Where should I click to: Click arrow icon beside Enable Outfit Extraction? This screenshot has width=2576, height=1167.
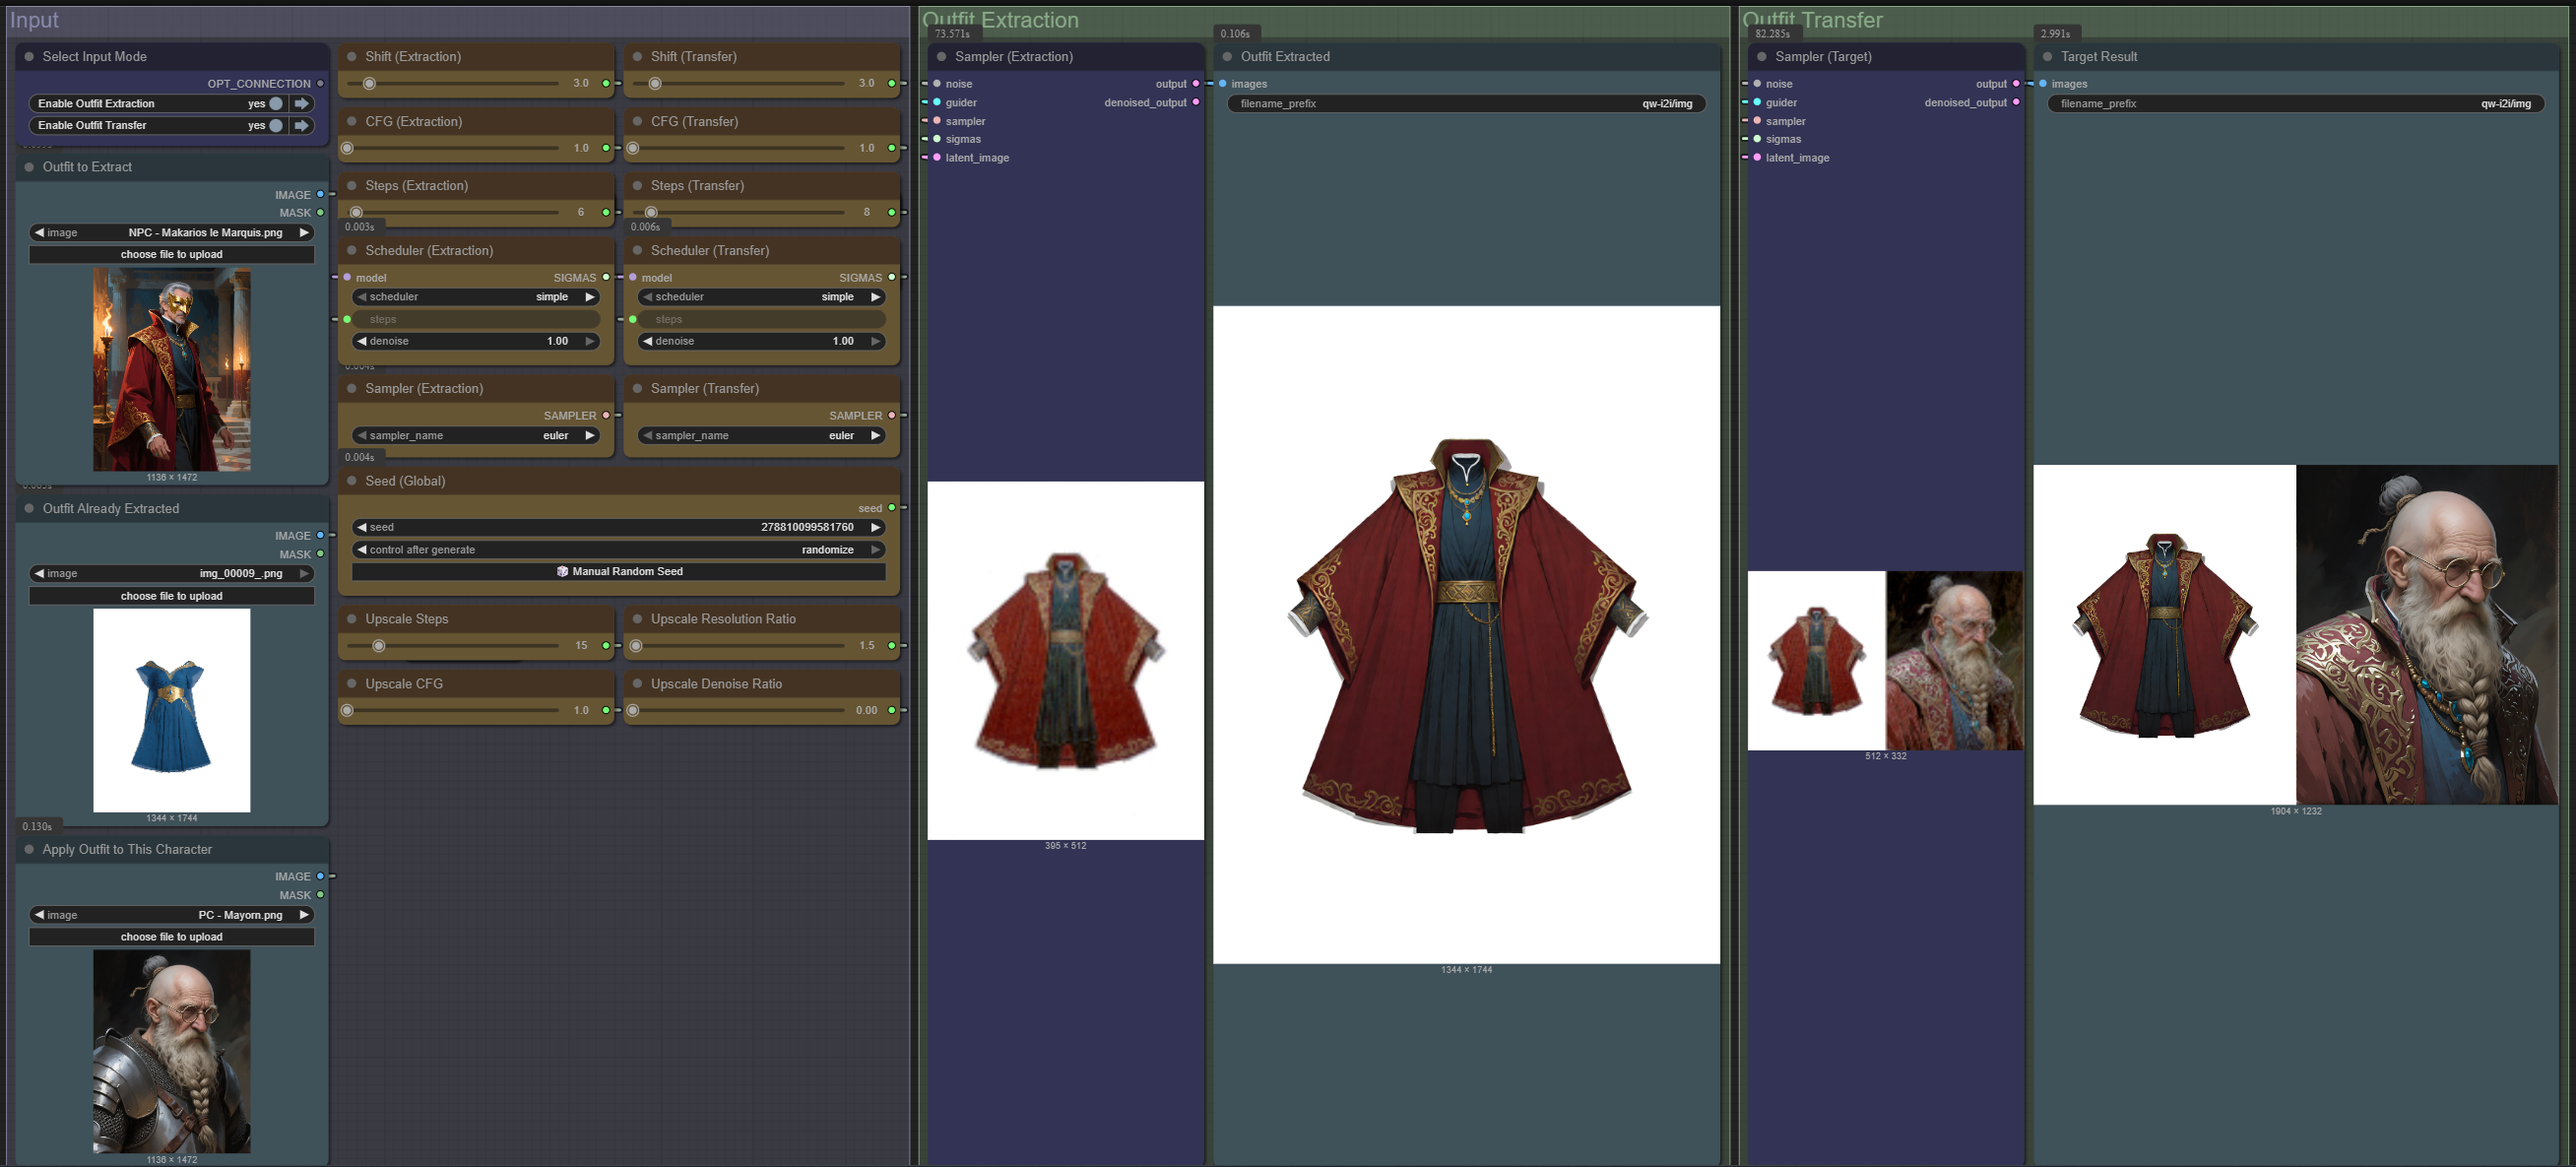(x=301, y=103)
